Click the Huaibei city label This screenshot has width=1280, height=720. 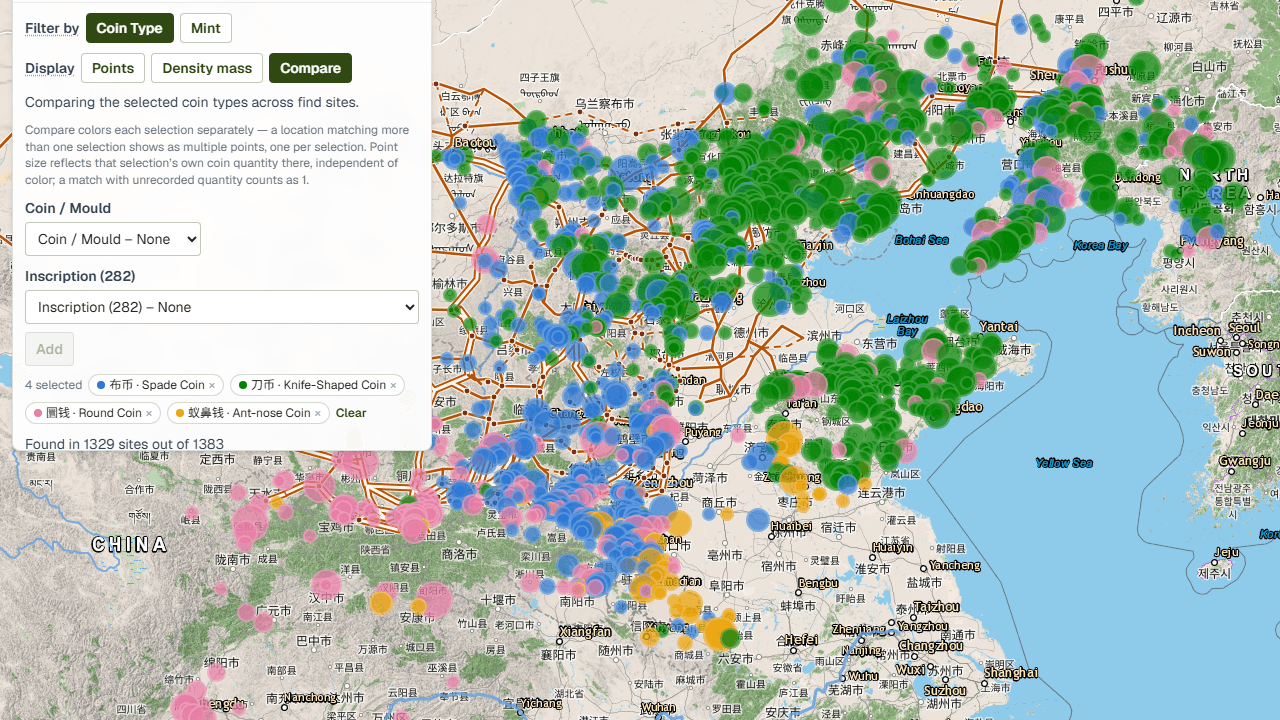tap(791, 525)
